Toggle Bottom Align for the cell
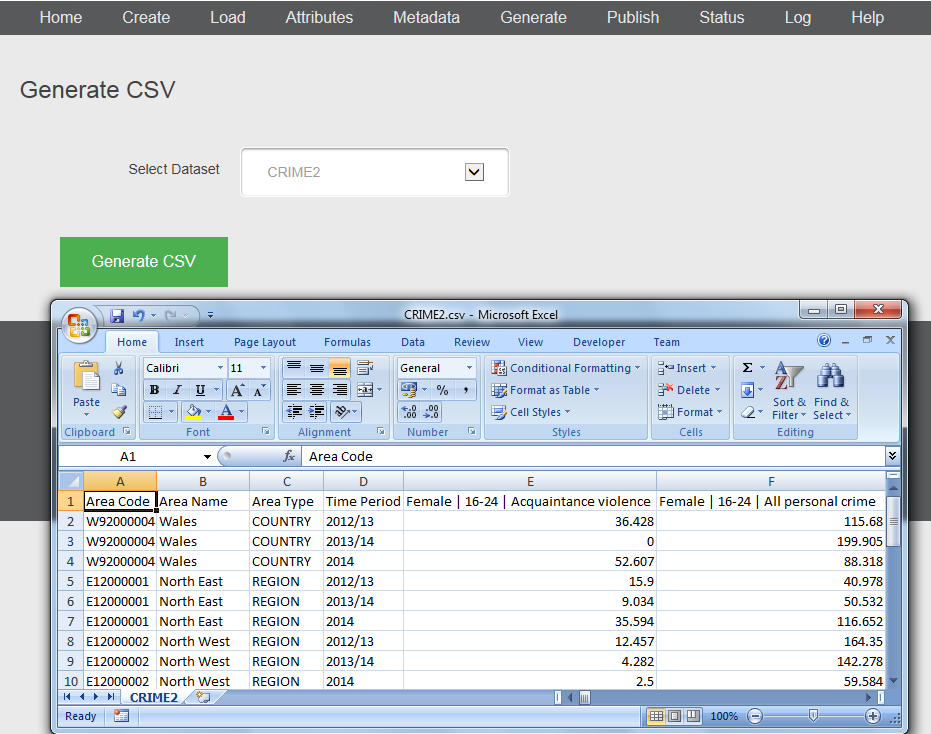This screenshot has width=931, height=734. click(340, 368)
